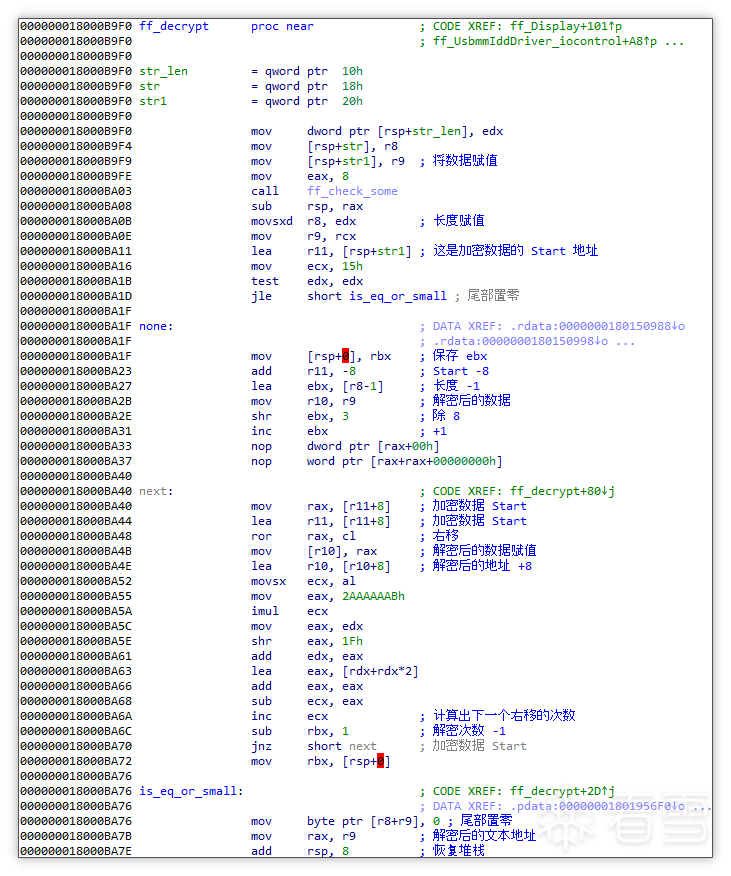Select the comment 恢复堆栈

point(459,851)
